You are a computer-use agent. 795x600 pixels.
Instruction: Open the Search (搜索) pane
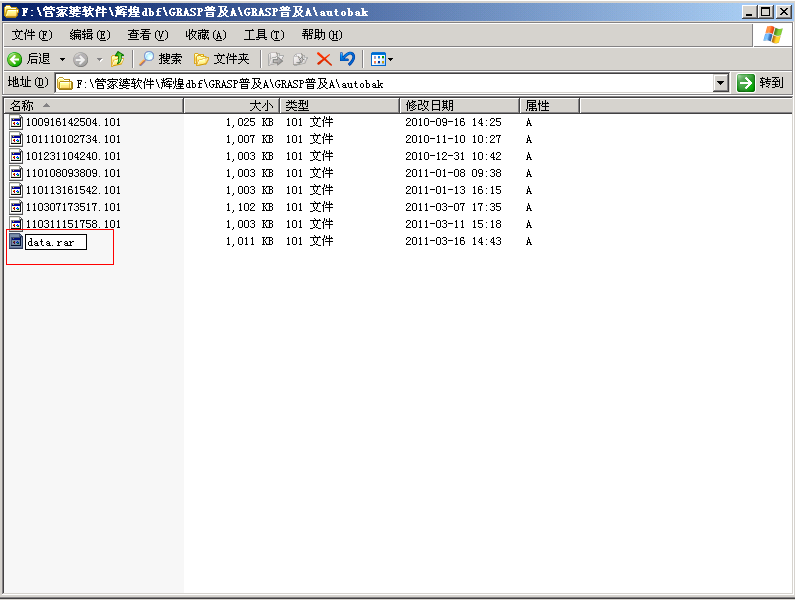click(160, 59)
